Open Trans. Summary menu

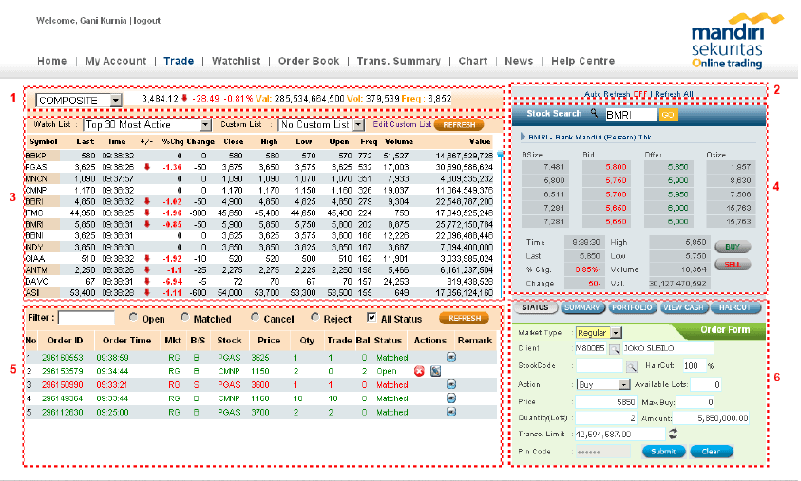click(x=398, y=61)
